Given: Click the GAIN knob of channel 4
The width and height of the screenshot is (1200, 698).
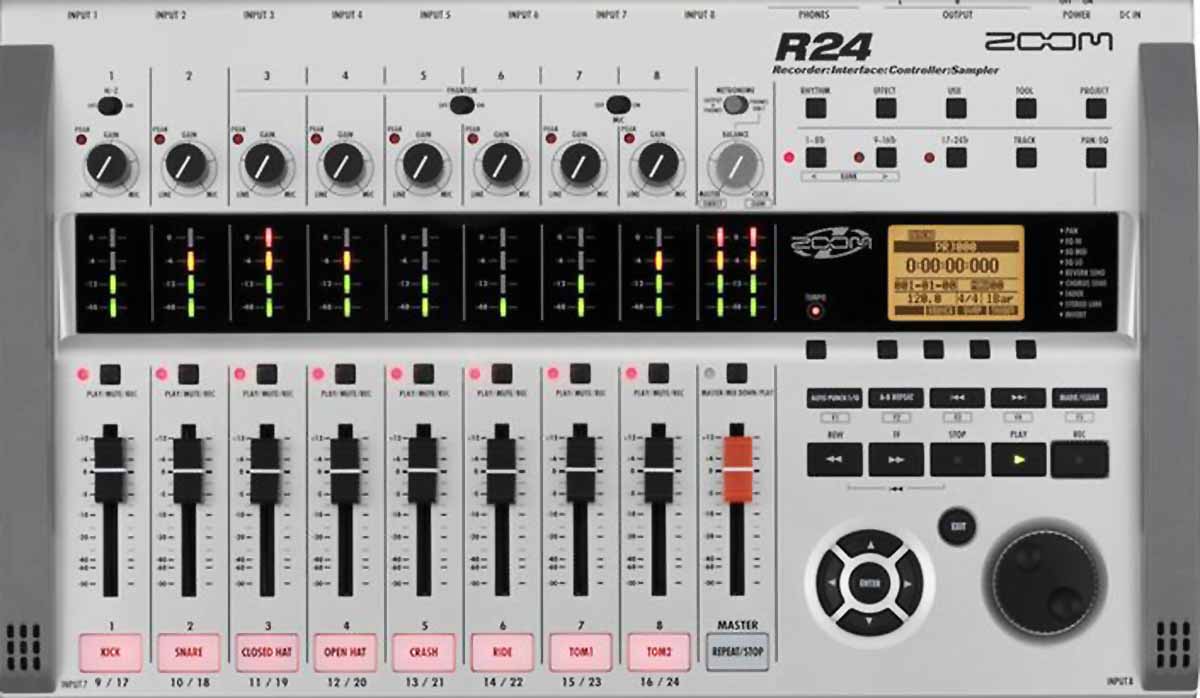Looking at the screenshot, I should tap(343, 164).
